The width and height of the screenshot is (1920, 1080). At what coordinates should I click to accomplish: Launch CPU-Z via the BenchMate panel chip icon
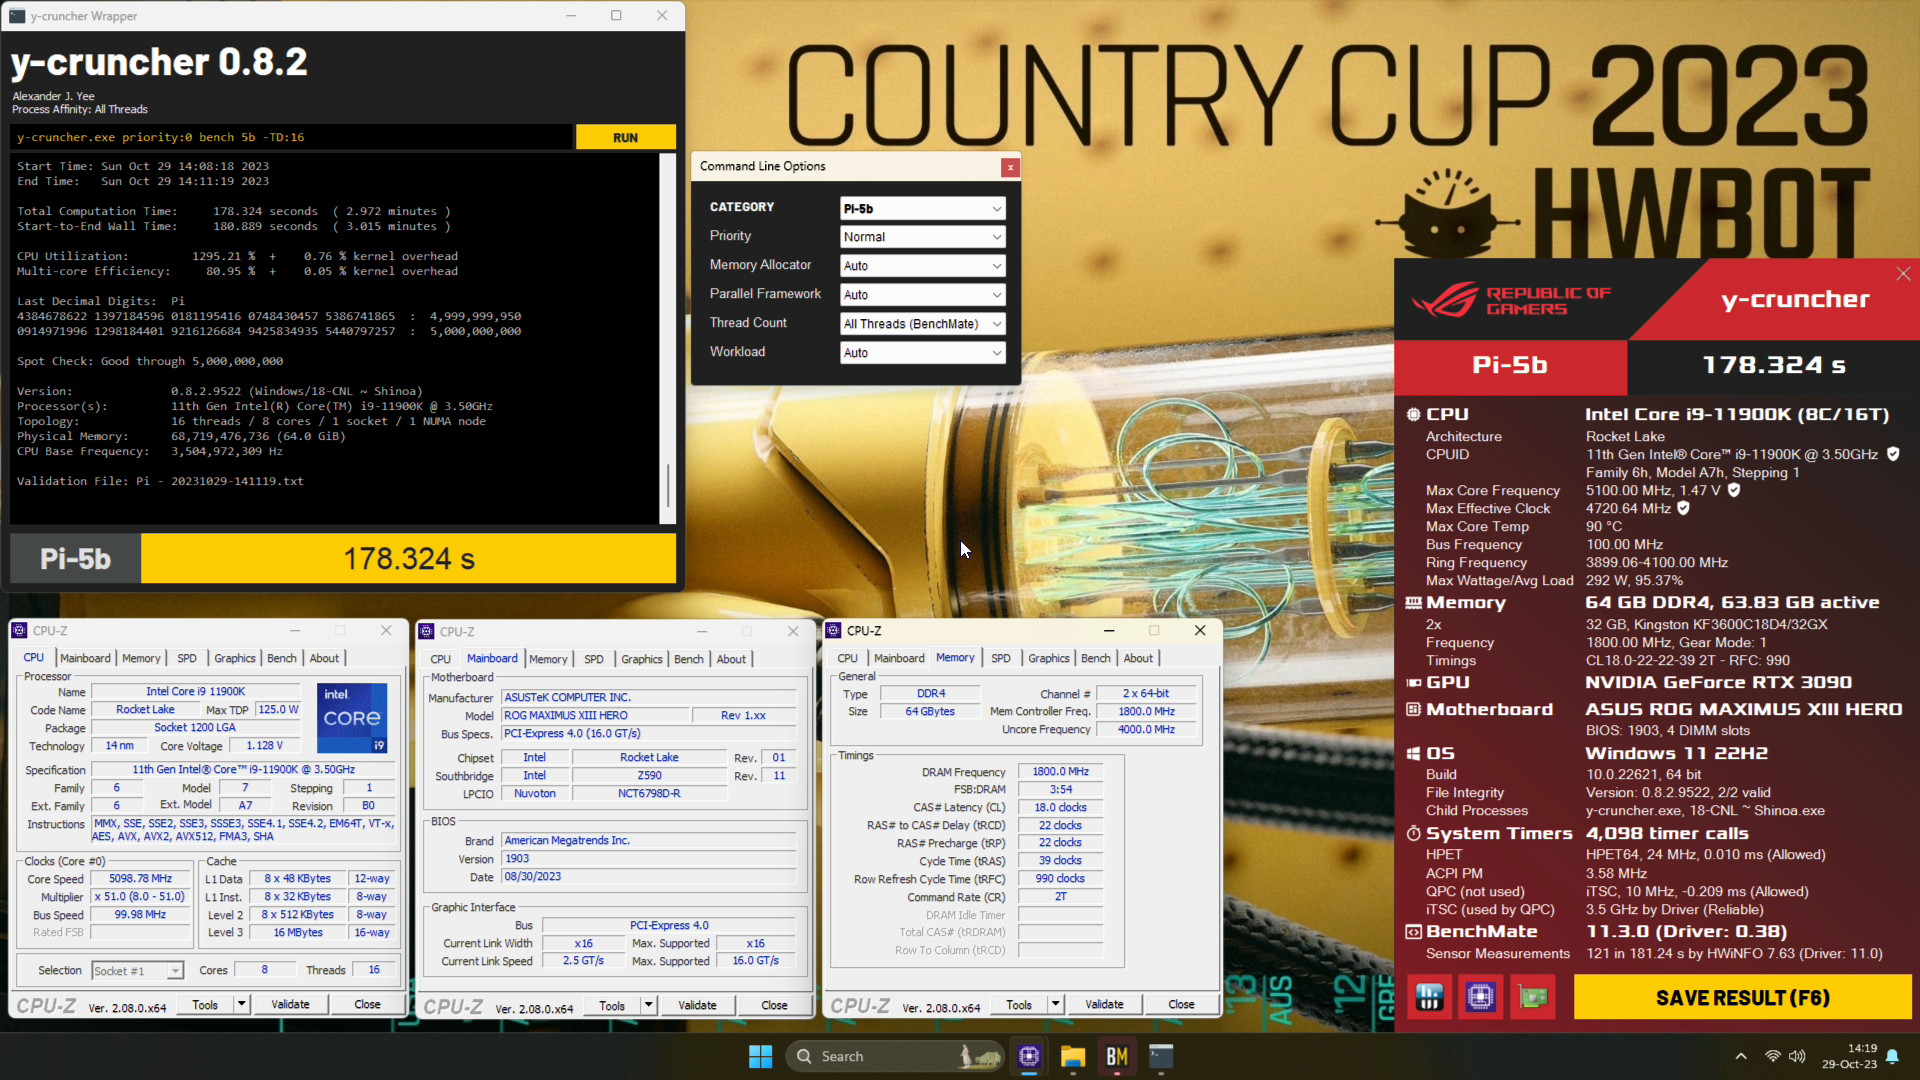tap(1480, 997)
